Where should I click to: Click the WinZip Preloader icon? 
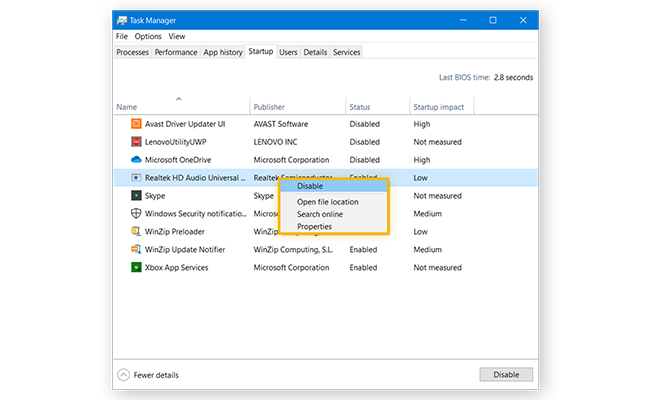coord(136,231)
